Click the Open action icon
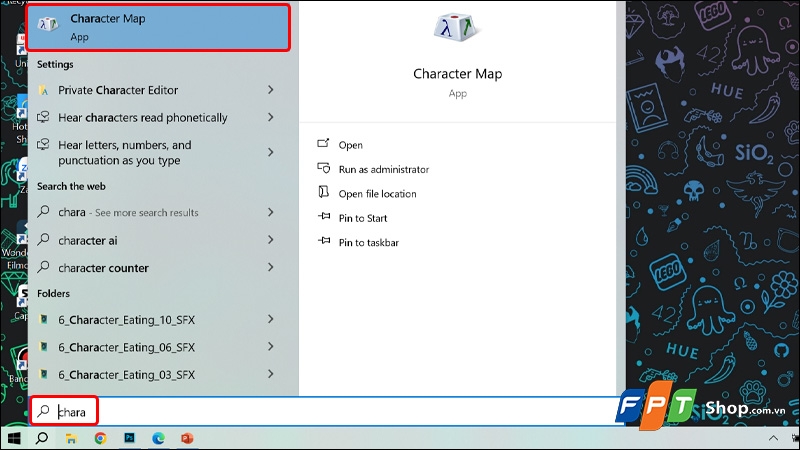 [323, 143]
